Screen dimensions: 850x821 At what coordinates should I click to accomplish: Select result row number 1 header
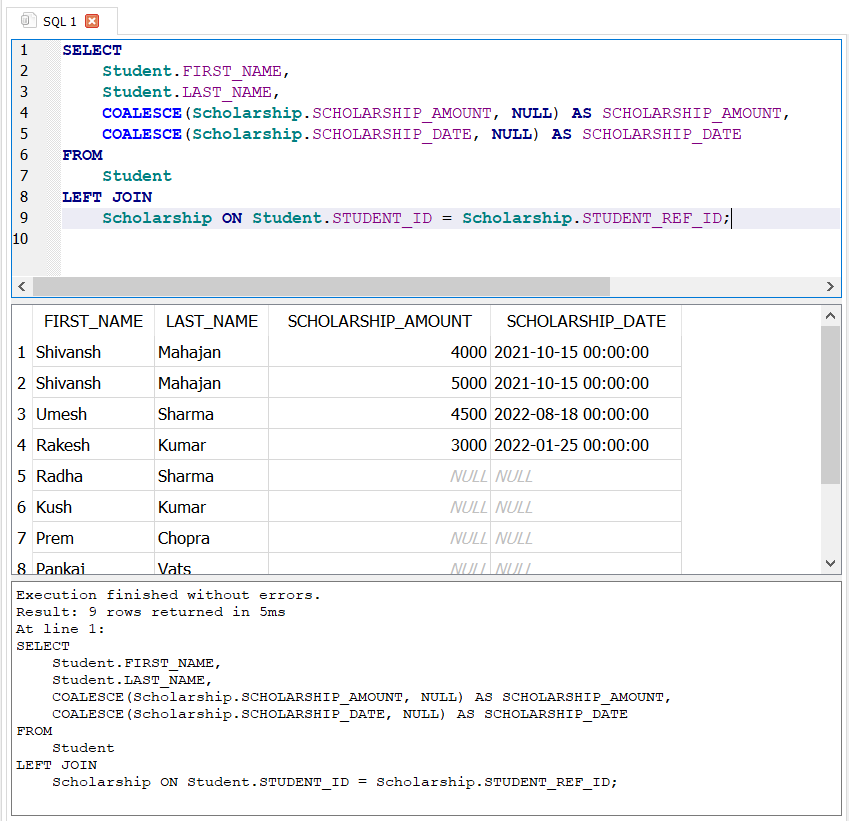coord(22,352)
